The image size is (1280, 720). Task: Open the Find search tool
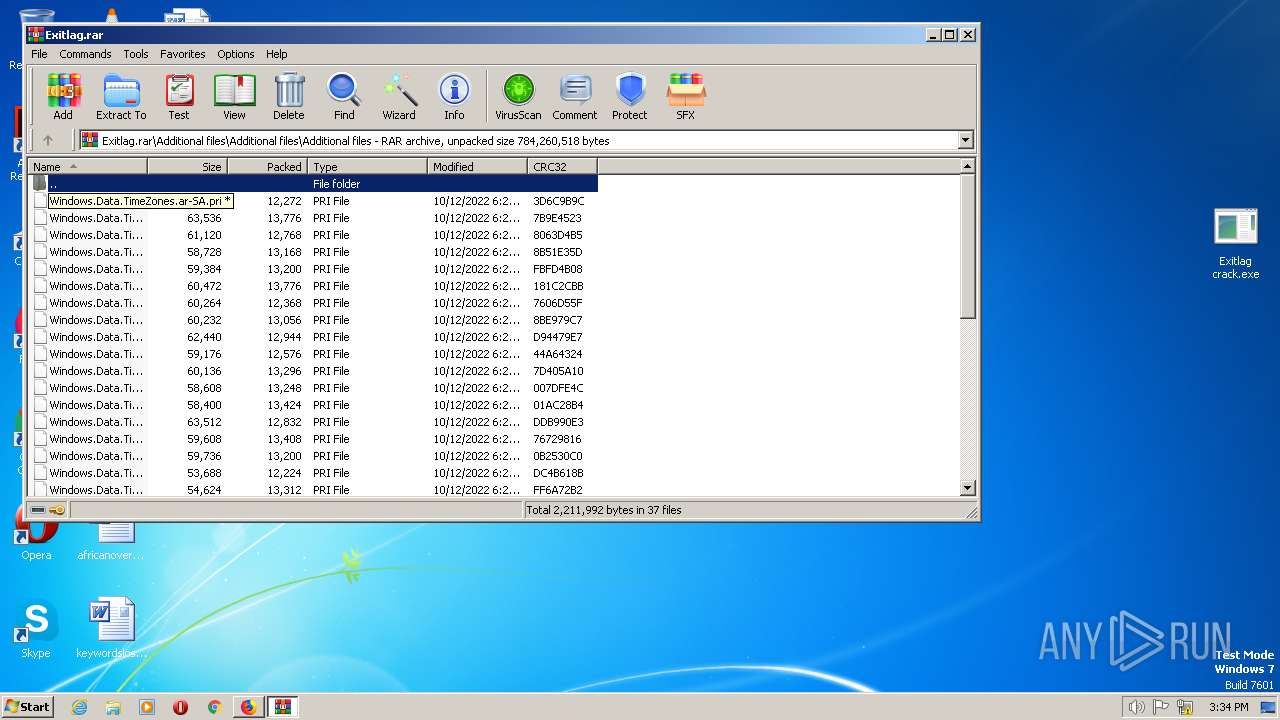pyautogui.click(x=344, y=96)
